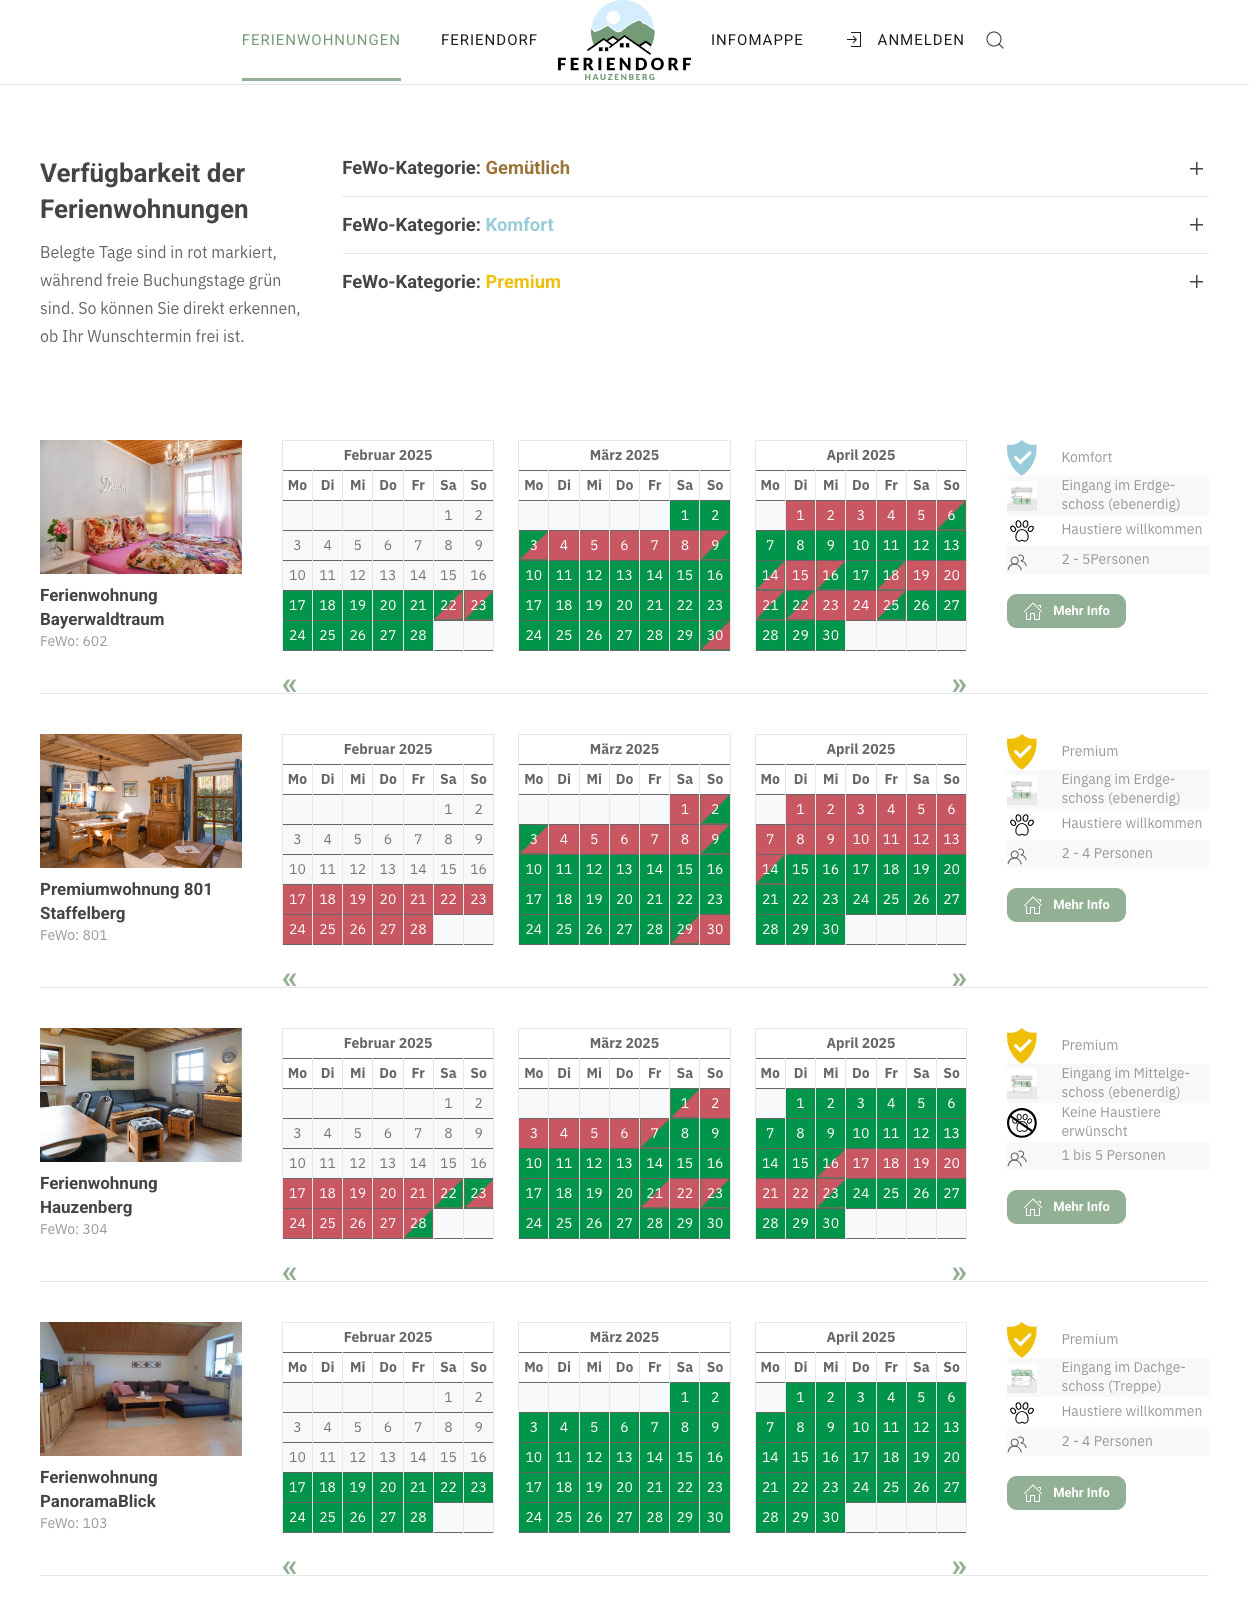Show previous months for Hauzenberg apartment calendar
This screenshot has height=1609, width=1249.
pos(290,1273)
